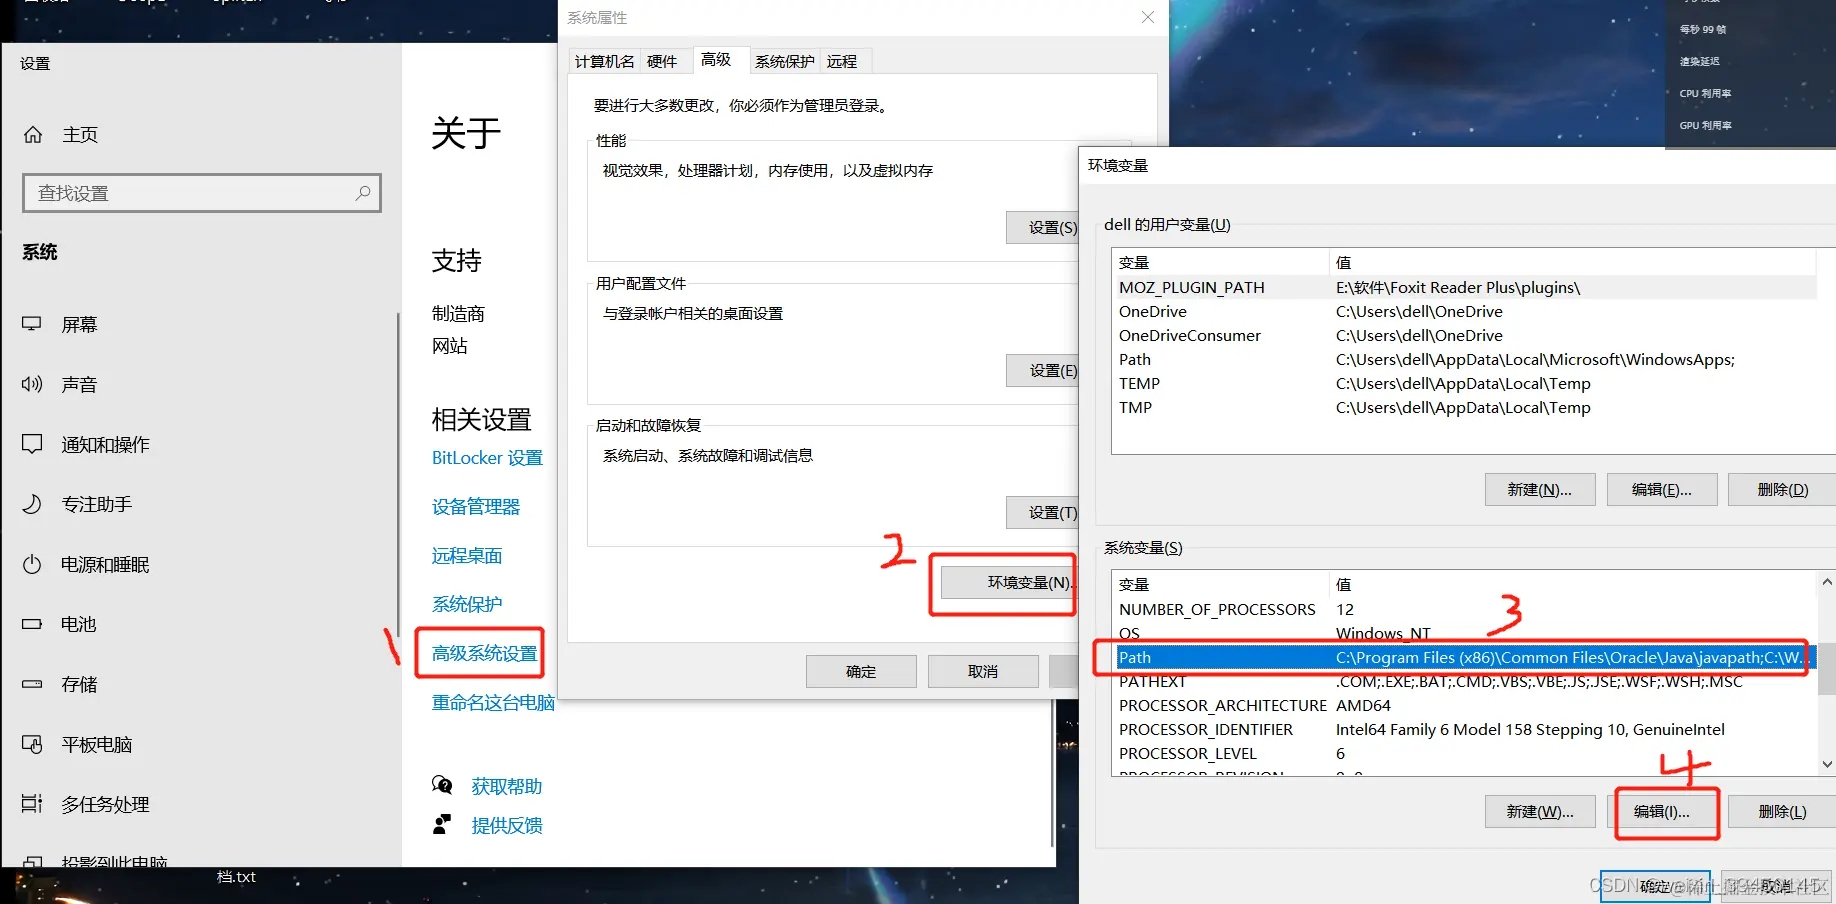Open the 设备管理器 link
Image resolution: width=1836 pixels, height=904 pixels.
(476, 506)
